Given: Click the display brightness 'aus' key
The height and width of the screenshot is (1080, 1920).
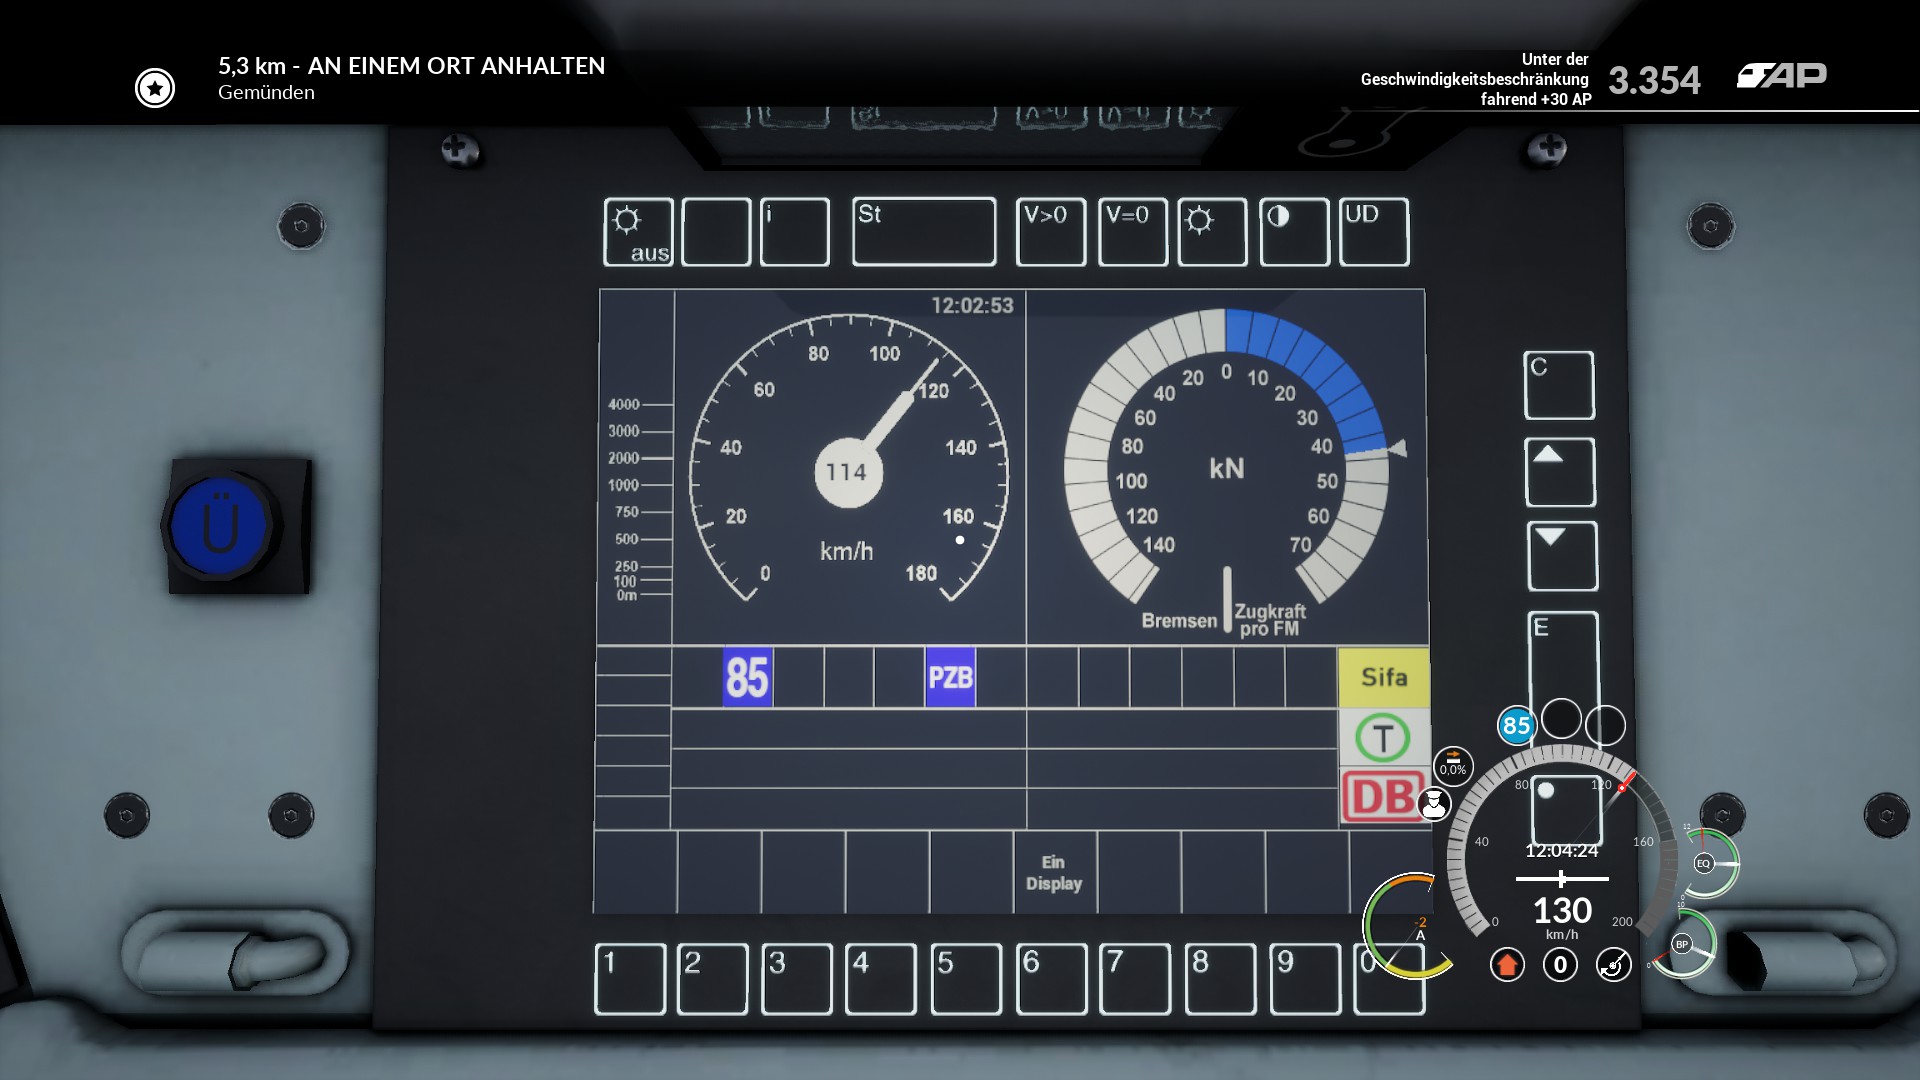Looking at the screenshot, I should pyautogui.click(x=638, y=232).
